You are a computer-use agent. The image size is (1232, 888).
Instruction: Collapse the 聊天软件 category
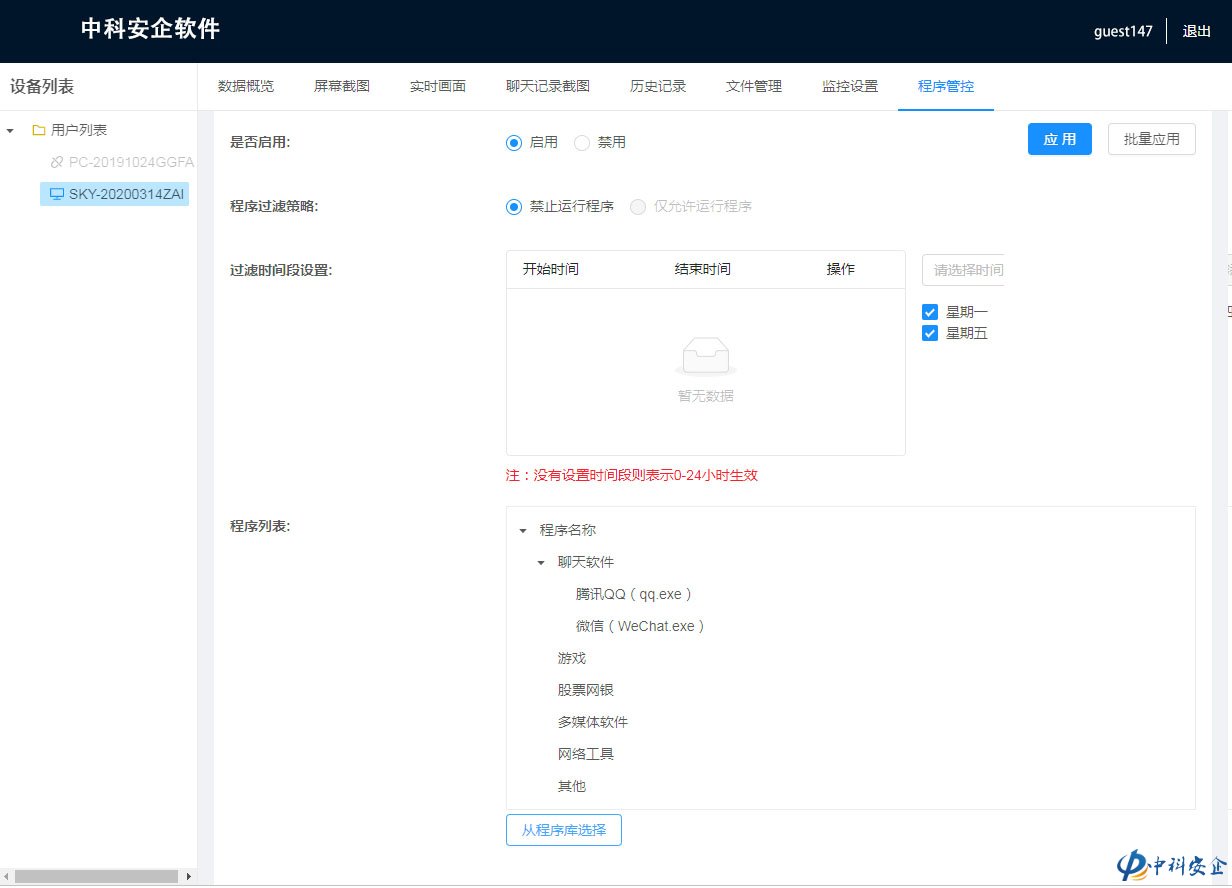tap(541, 563)
